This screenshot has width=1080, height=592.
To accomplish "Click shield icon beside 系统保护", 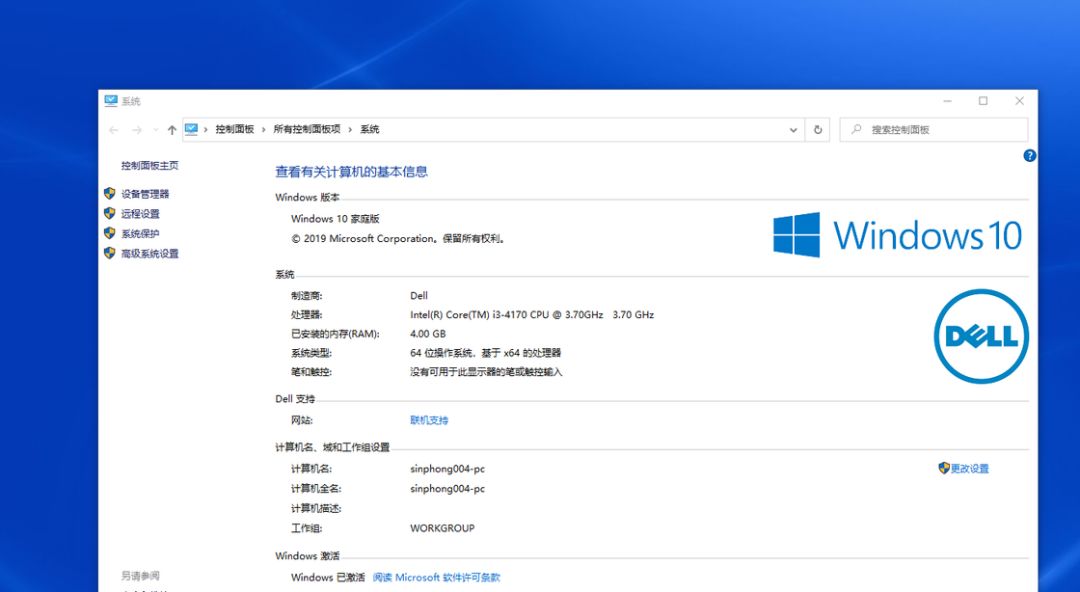I will [110, 233].
